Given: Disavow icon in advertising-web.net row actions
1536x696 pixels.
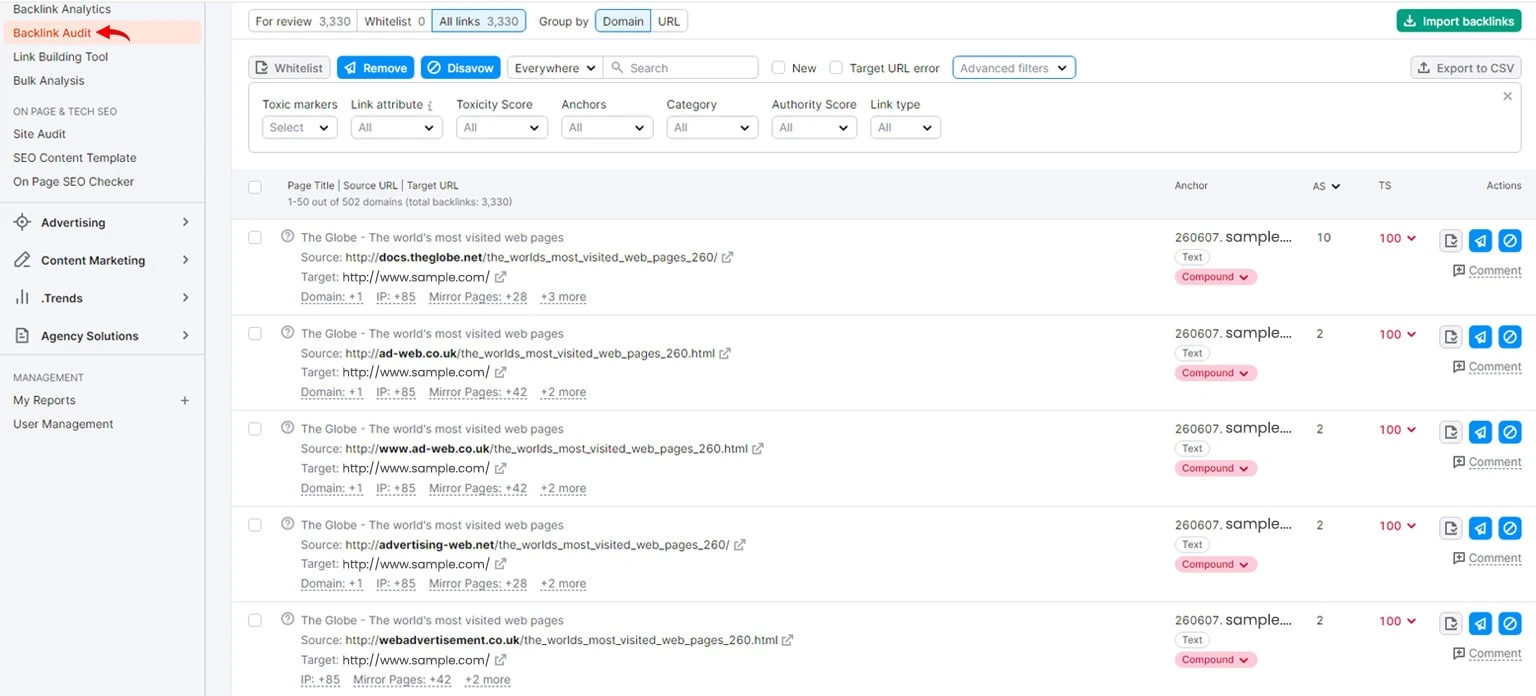Looking at the screenshot, I should [1510, 527].
